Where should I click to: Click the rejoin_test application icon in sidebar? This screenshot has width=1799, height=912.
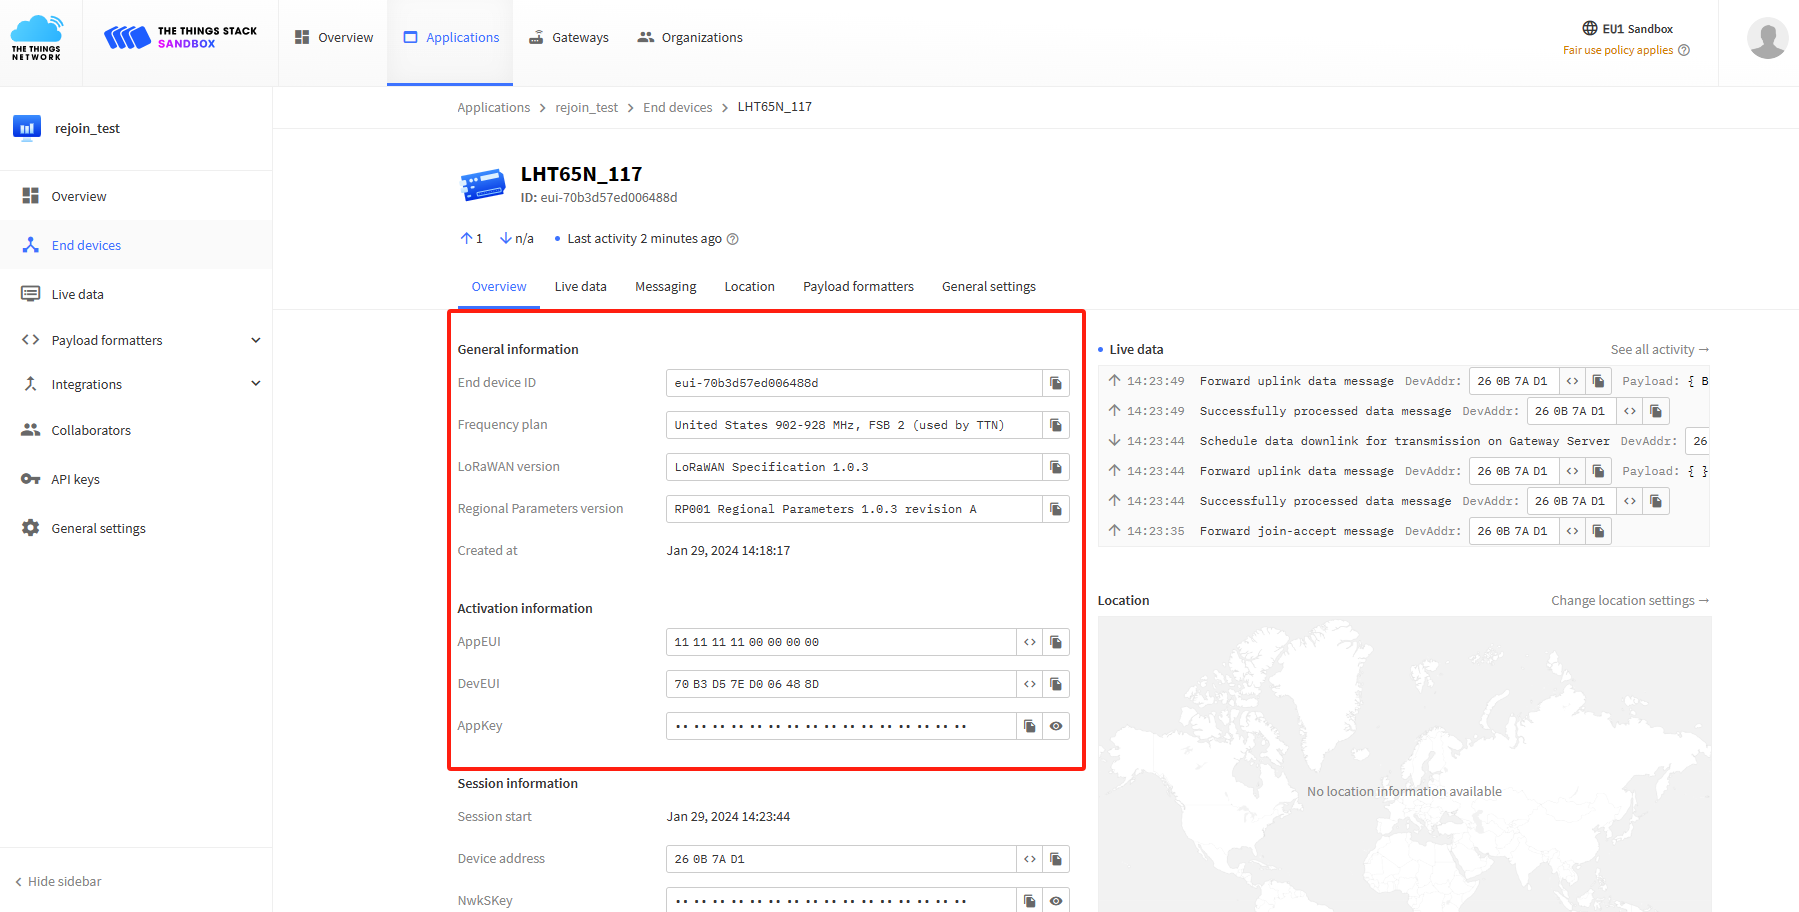[27, 128]
